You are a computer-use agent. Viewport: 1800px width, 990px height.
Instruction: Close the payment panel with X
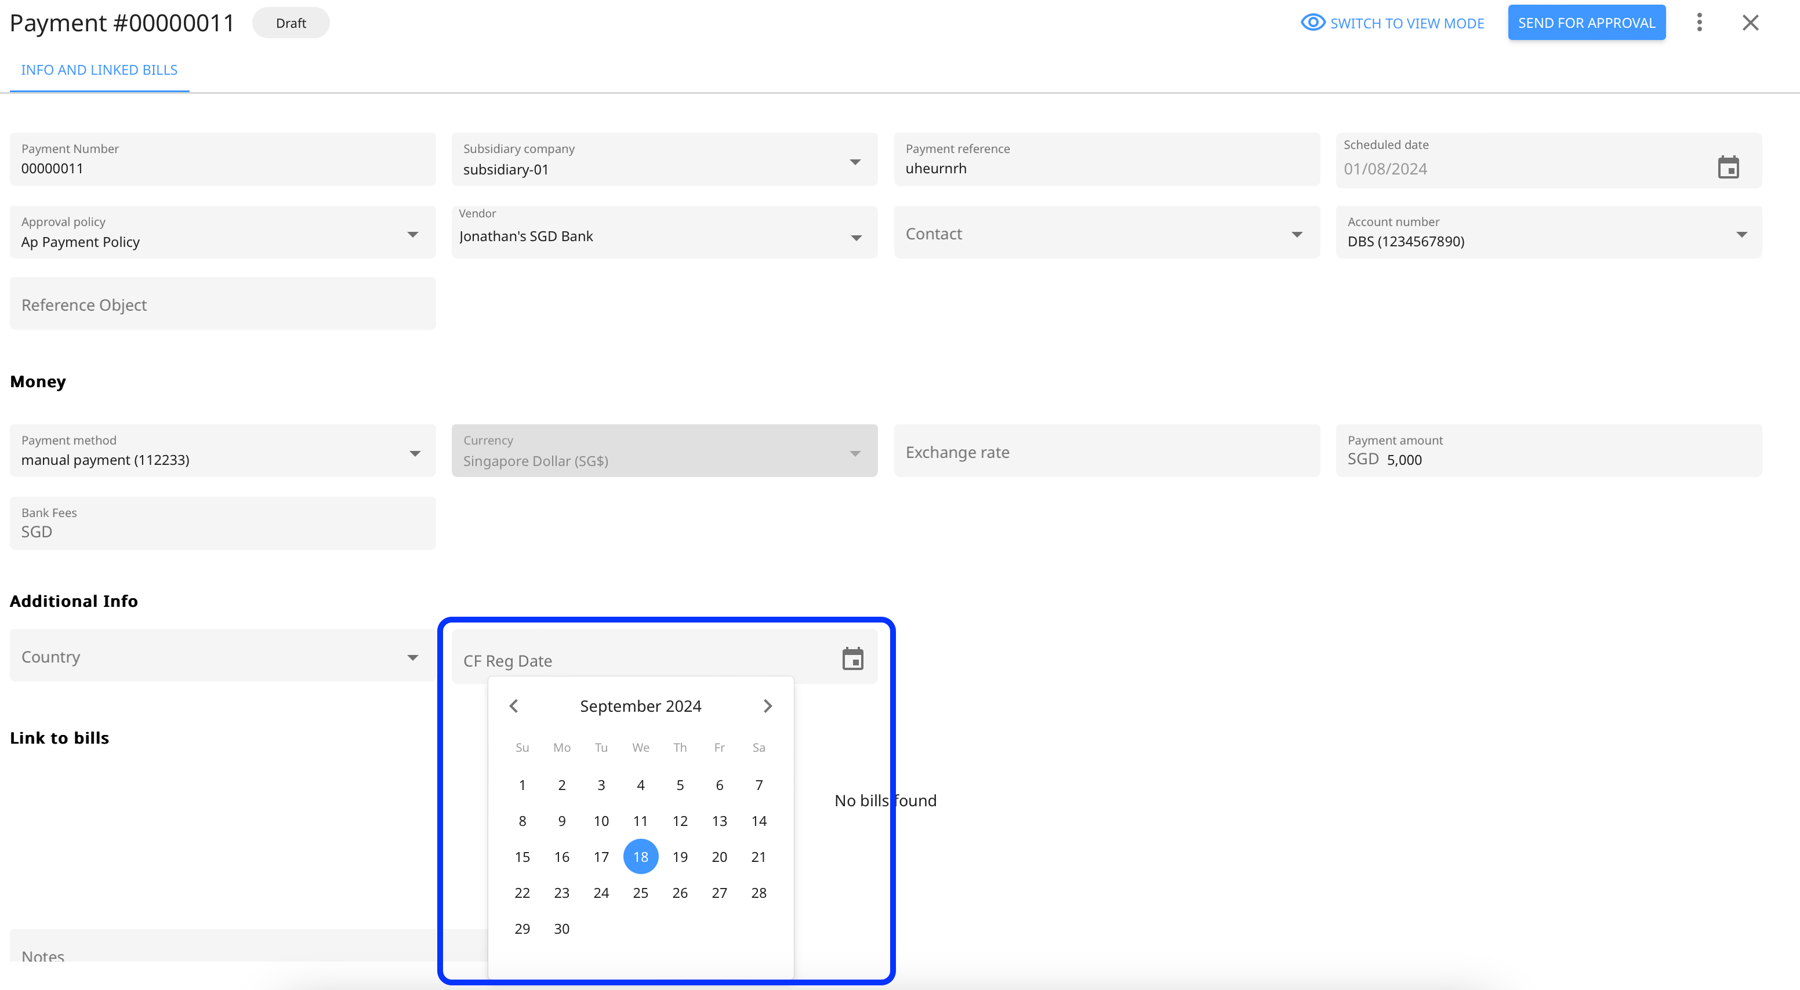point(1750,22)
